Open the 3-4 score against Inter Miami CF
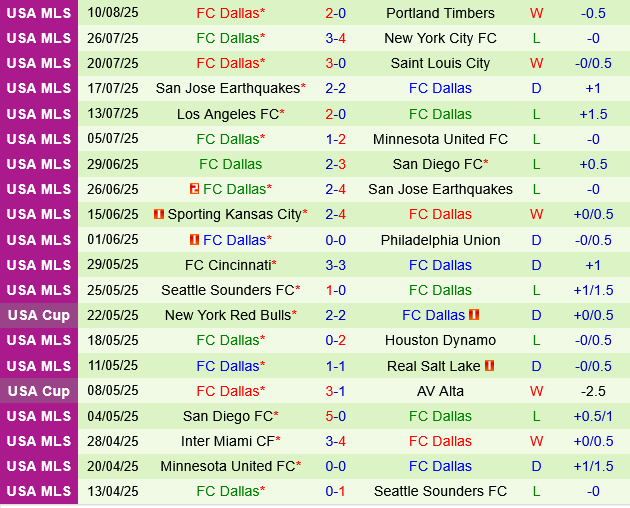 point(335,441)
